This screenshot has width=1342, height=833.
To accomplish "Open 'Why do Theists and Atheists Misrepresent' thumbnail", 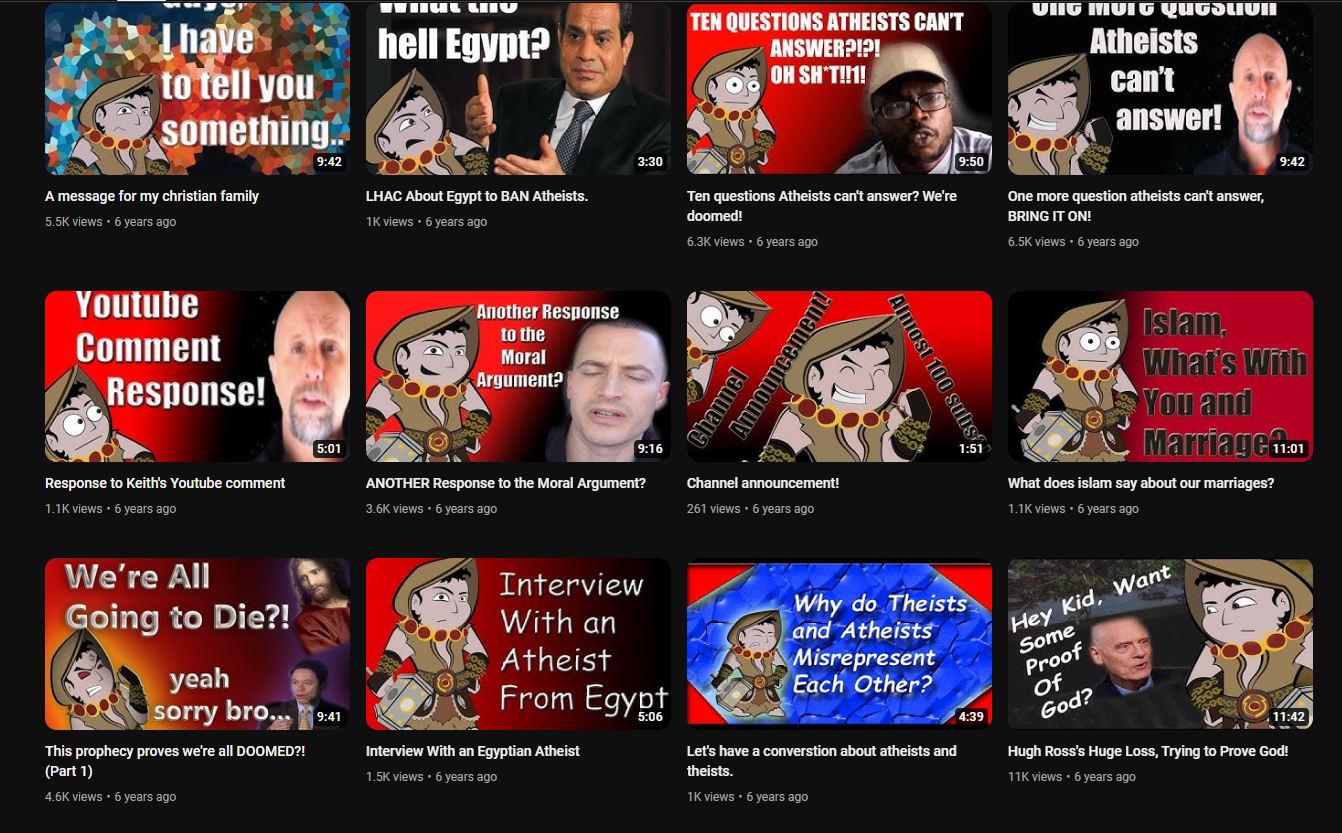I will (839, 644).
